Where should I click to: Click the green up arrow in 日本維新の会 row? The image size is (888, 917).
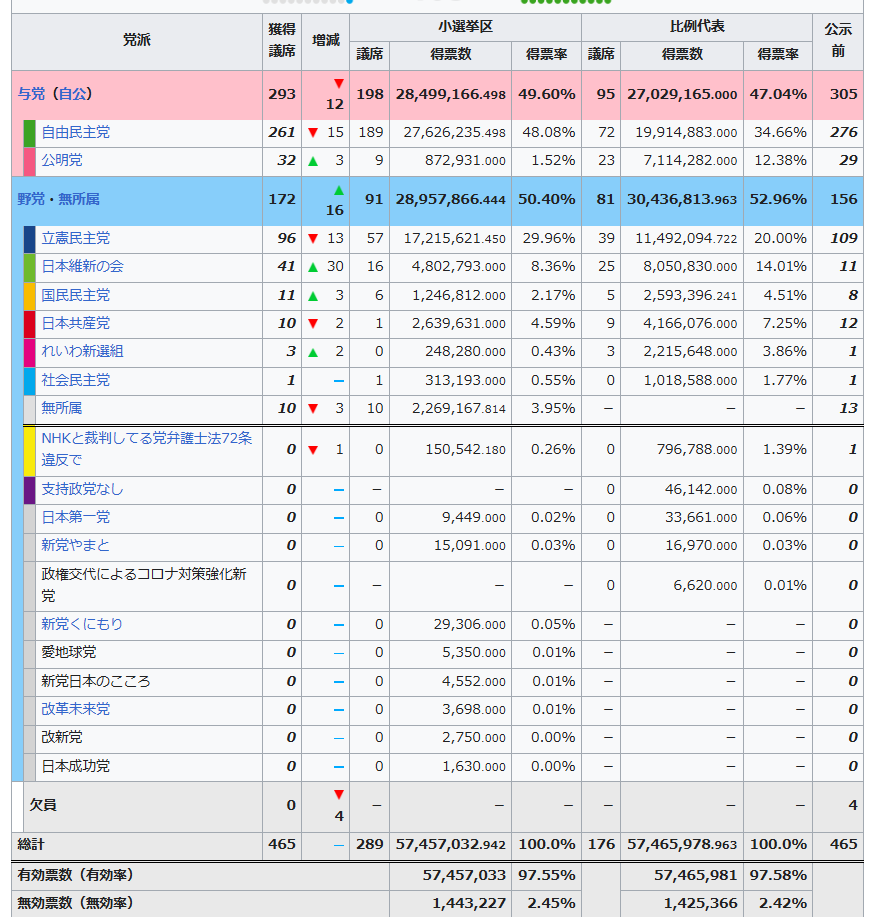coord(313,267)
